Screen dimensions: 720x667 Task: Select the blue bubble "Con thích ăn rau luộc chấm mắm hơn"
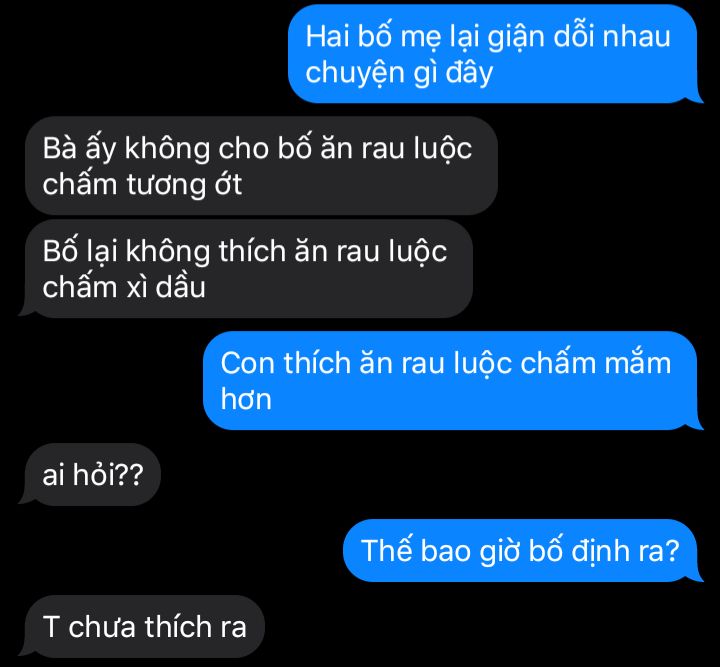click(x=450, y=381)
